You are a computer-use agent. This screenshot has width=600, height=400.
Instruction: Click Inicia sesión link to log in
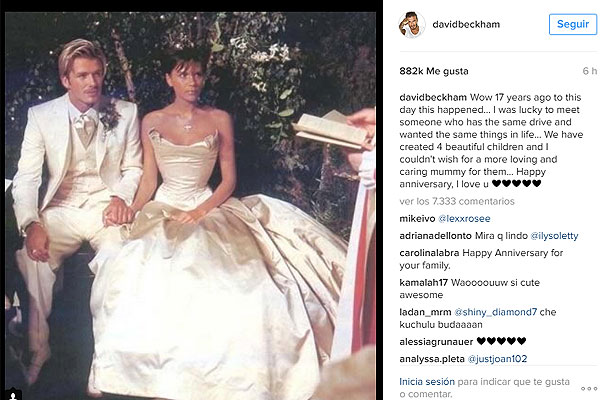tap(427, 382)
